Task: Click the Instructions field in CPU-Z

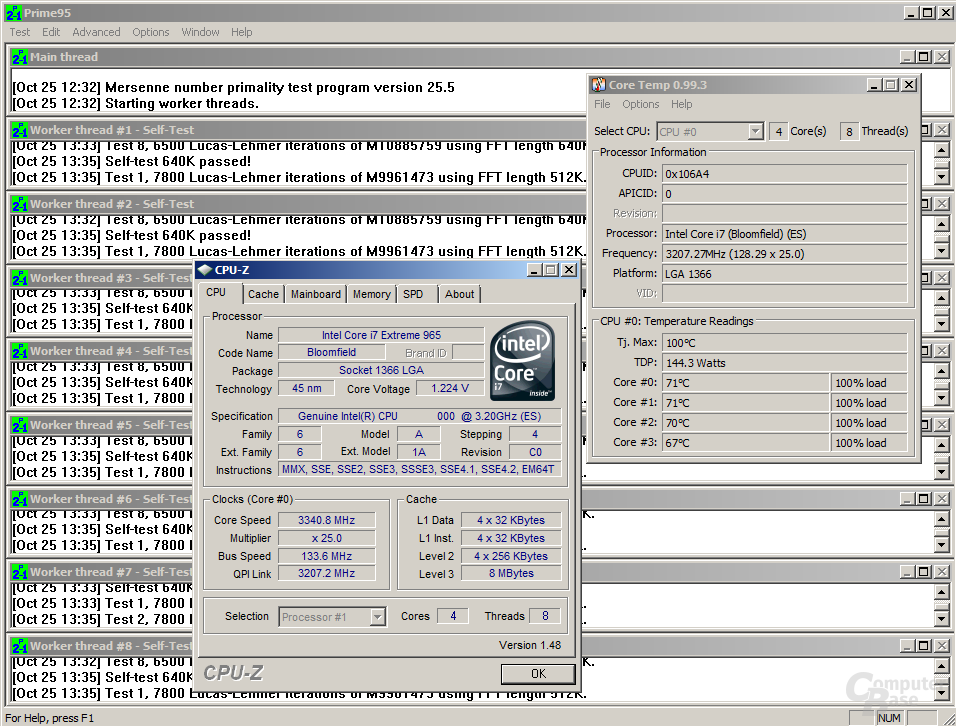Action: tap(419, 469)
